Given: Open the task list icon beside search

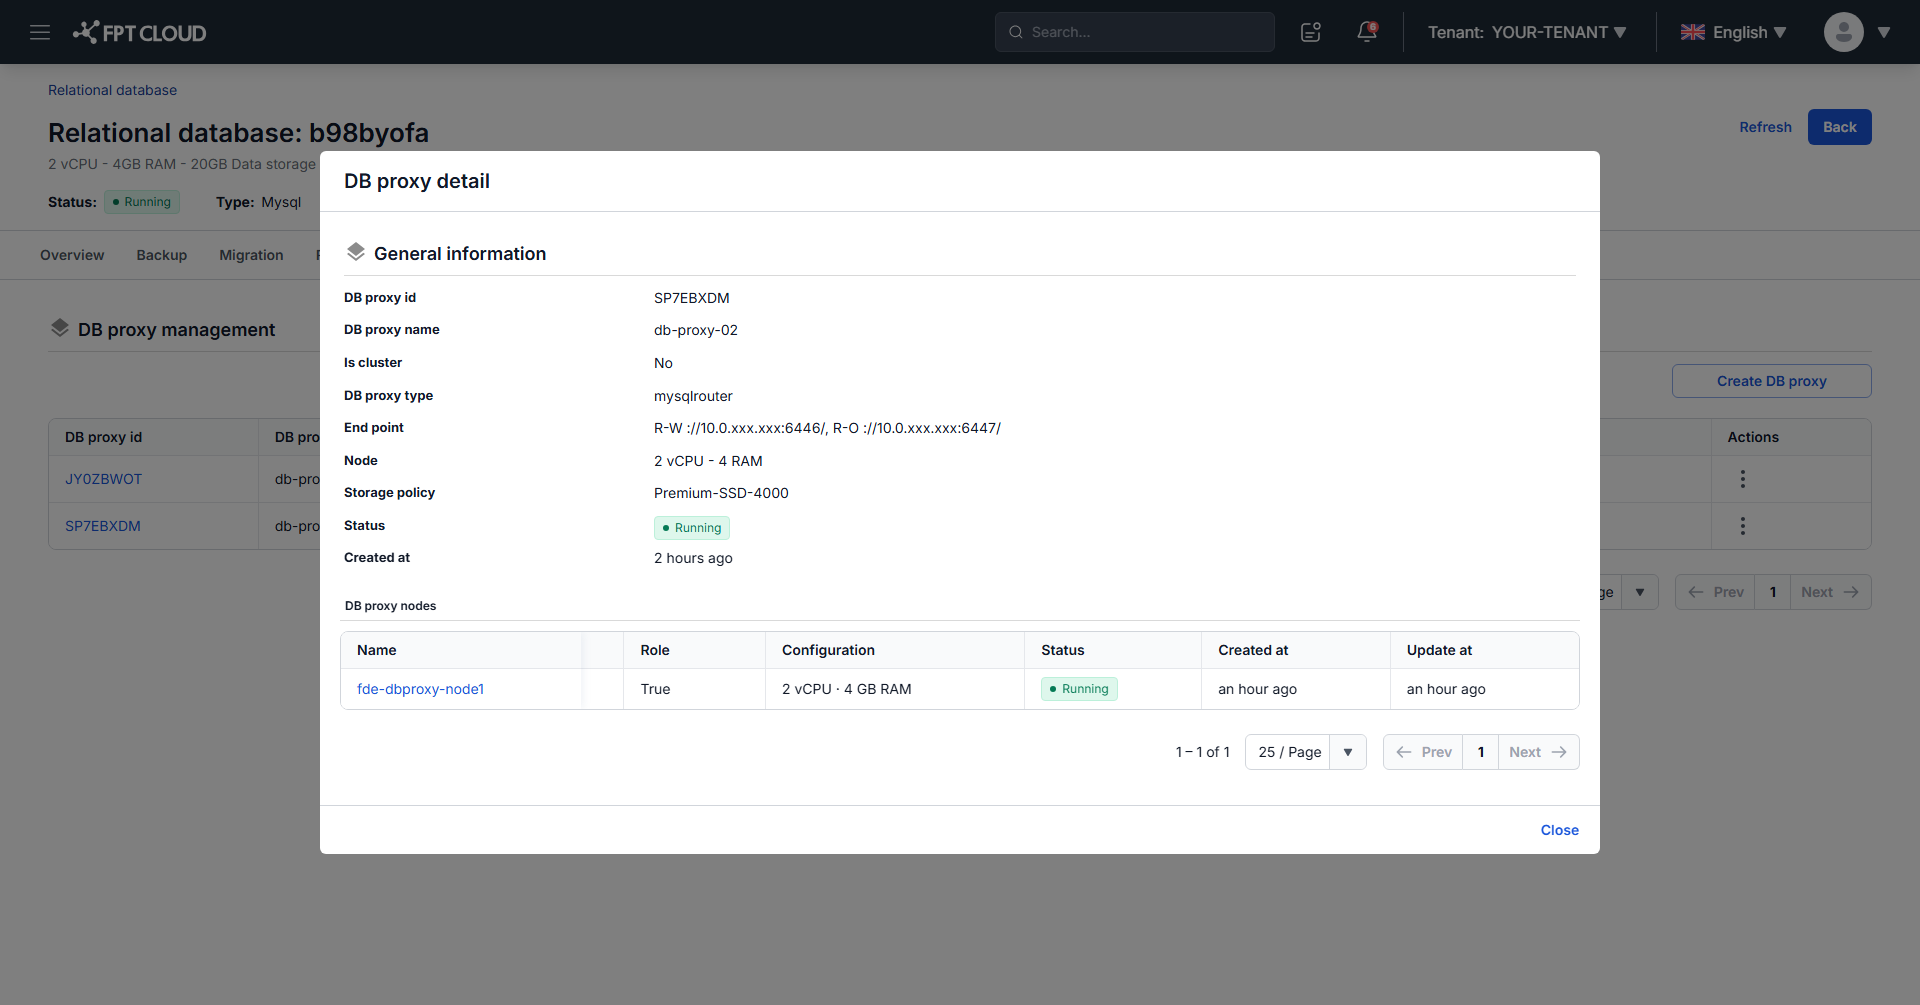Looking at the screenshot, I should [x=1311, y=32].
